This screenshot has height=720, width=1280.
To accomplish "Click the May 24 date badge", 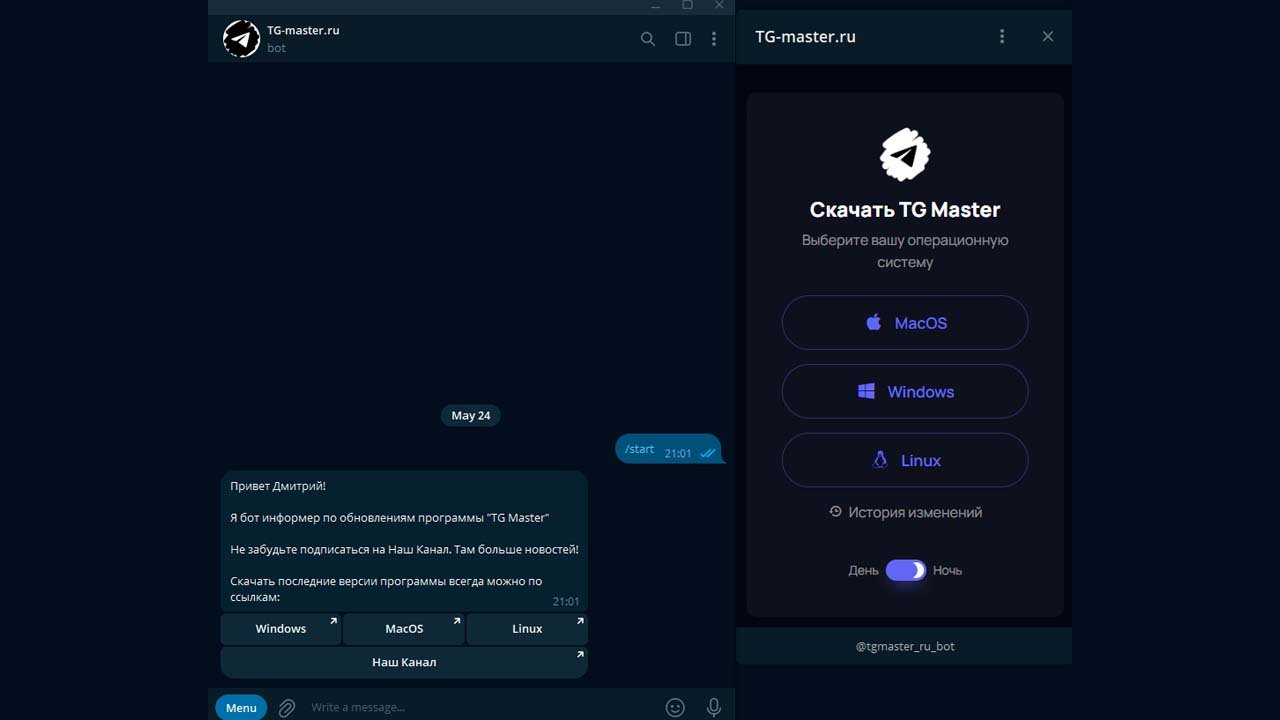I will (471, 415).
